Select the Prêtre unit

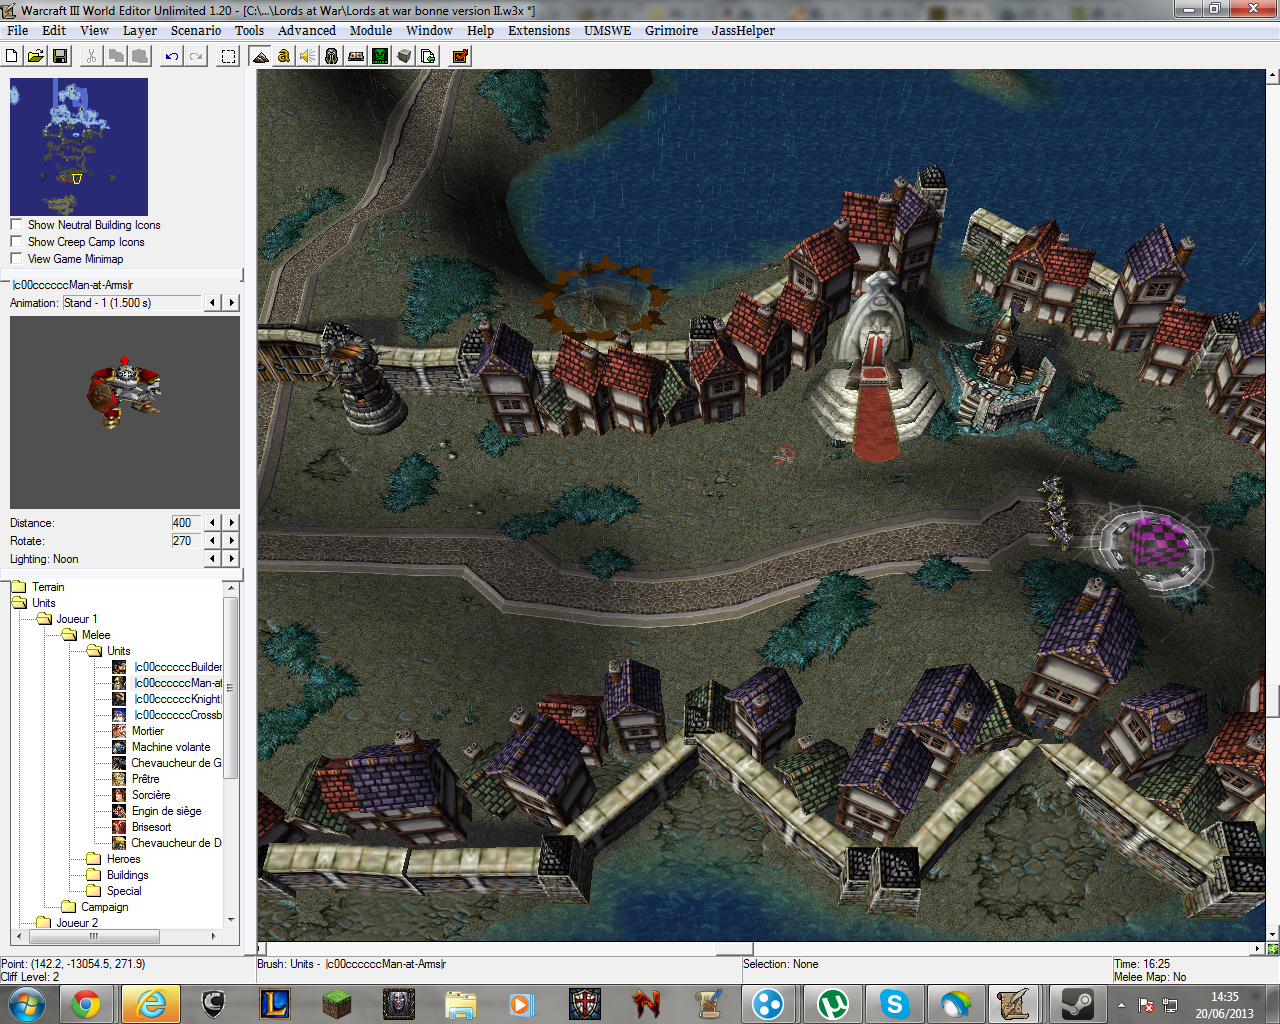(x=145, y=779)
